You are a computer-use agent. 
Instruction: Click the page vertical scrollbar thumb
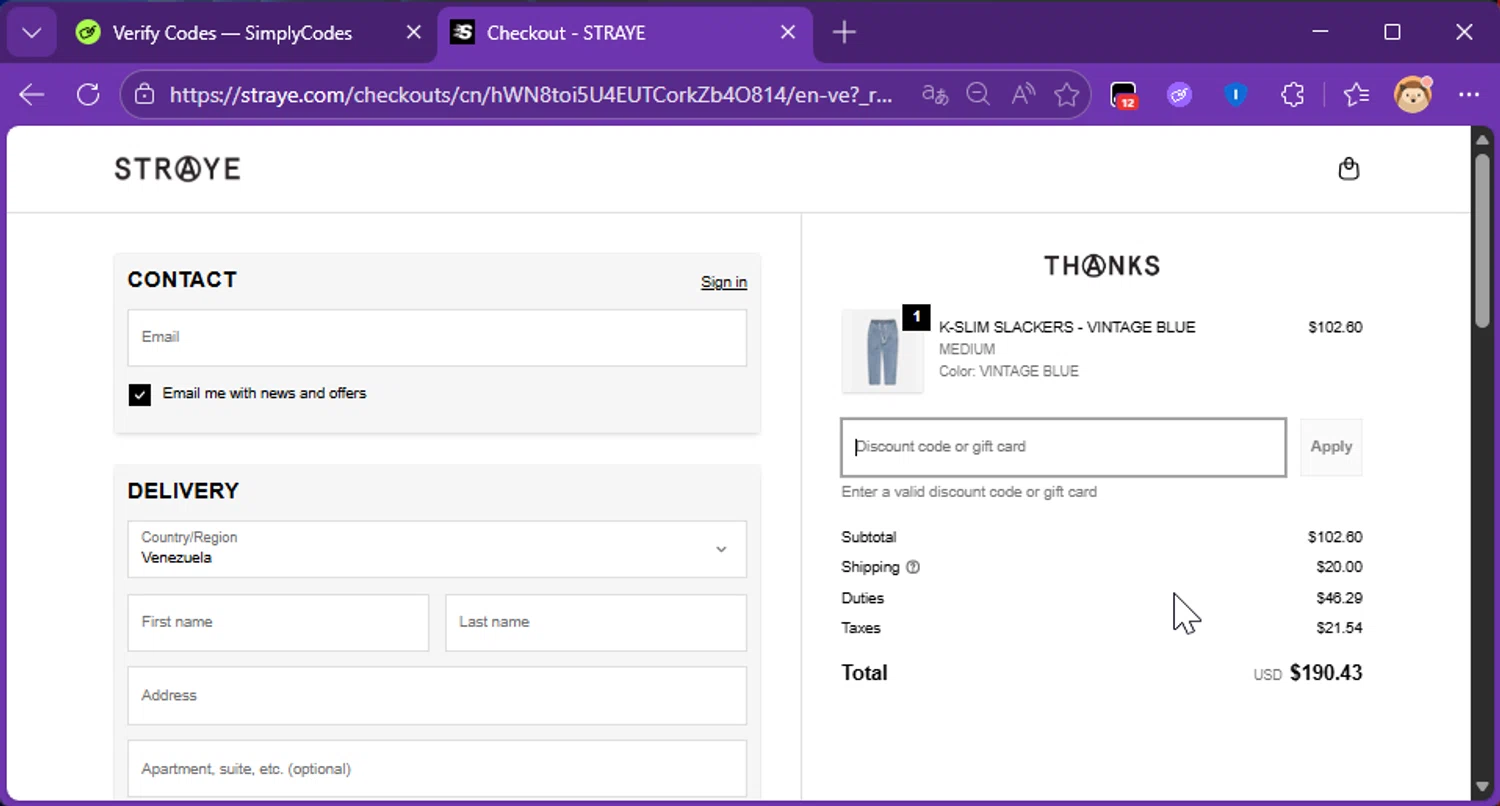1484,240
